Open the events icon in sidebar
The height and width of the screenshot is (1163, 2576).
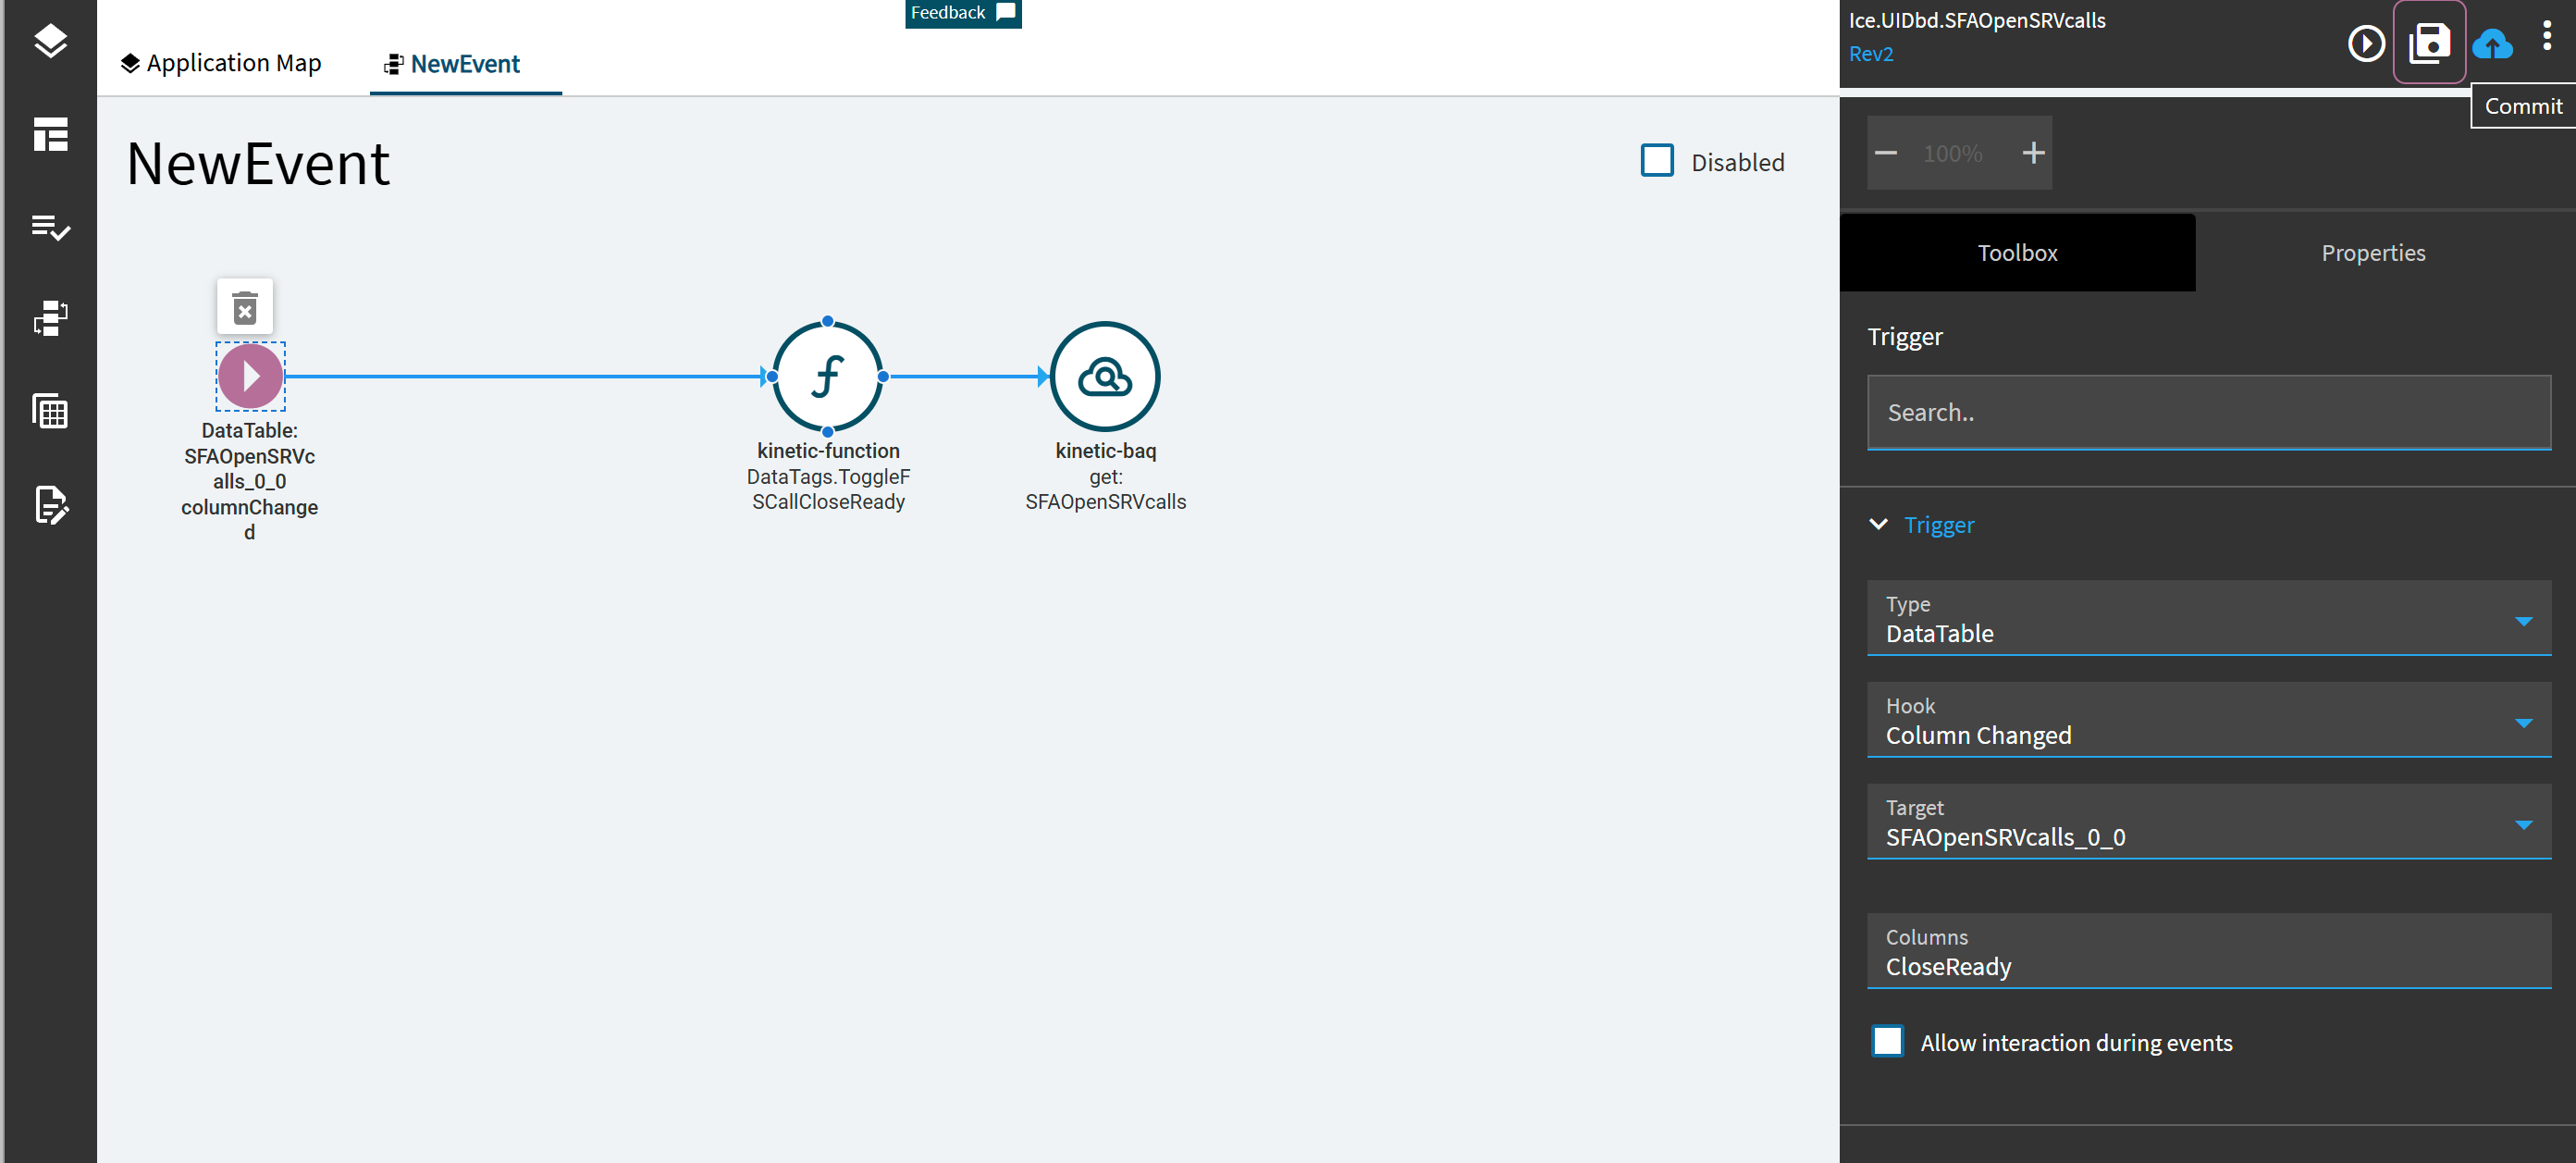(50, 319)
